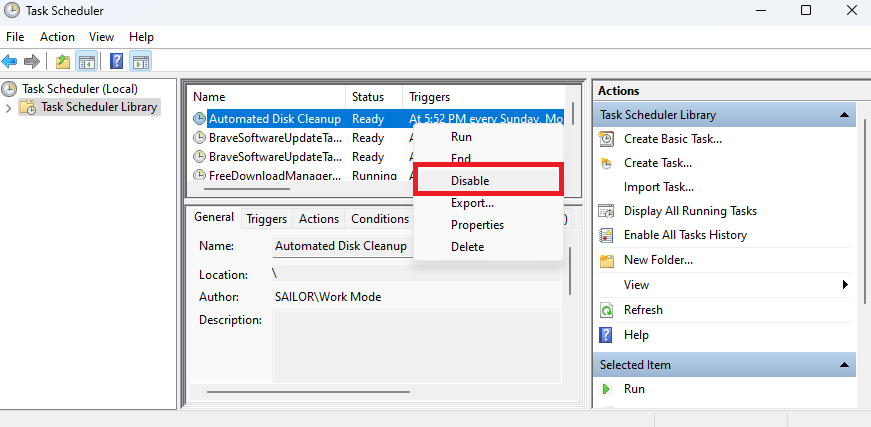Select the Task Scheduler (Local) tree root
The width and height of the screenshot is (871, 427).
tap(80, 89)
